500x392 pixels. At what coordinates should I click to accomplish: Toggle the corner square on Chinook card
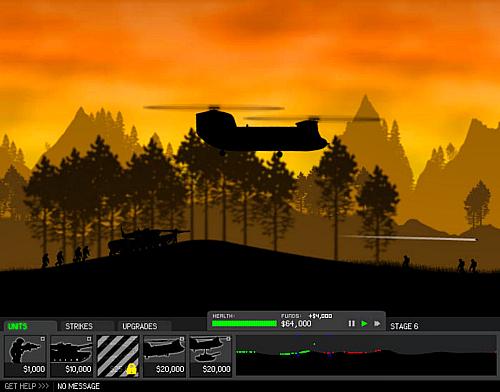[x=182, y=339]
